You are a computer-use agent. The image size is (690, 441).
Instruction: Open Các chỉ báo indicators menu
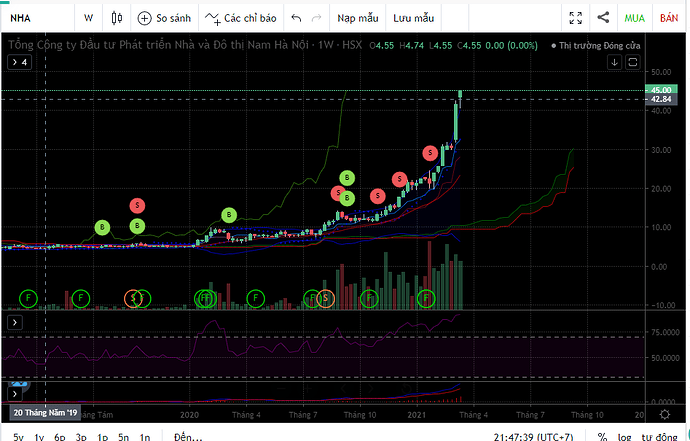240,18
